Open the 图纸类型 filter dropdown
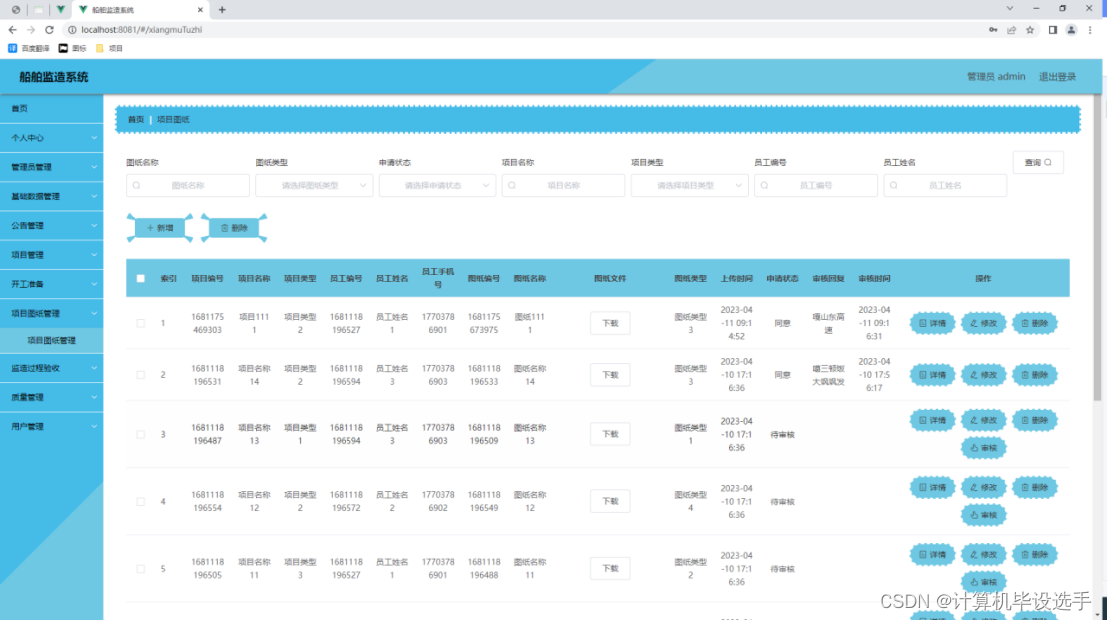Viewport: 1107px width, 620px height. (314, 185)
